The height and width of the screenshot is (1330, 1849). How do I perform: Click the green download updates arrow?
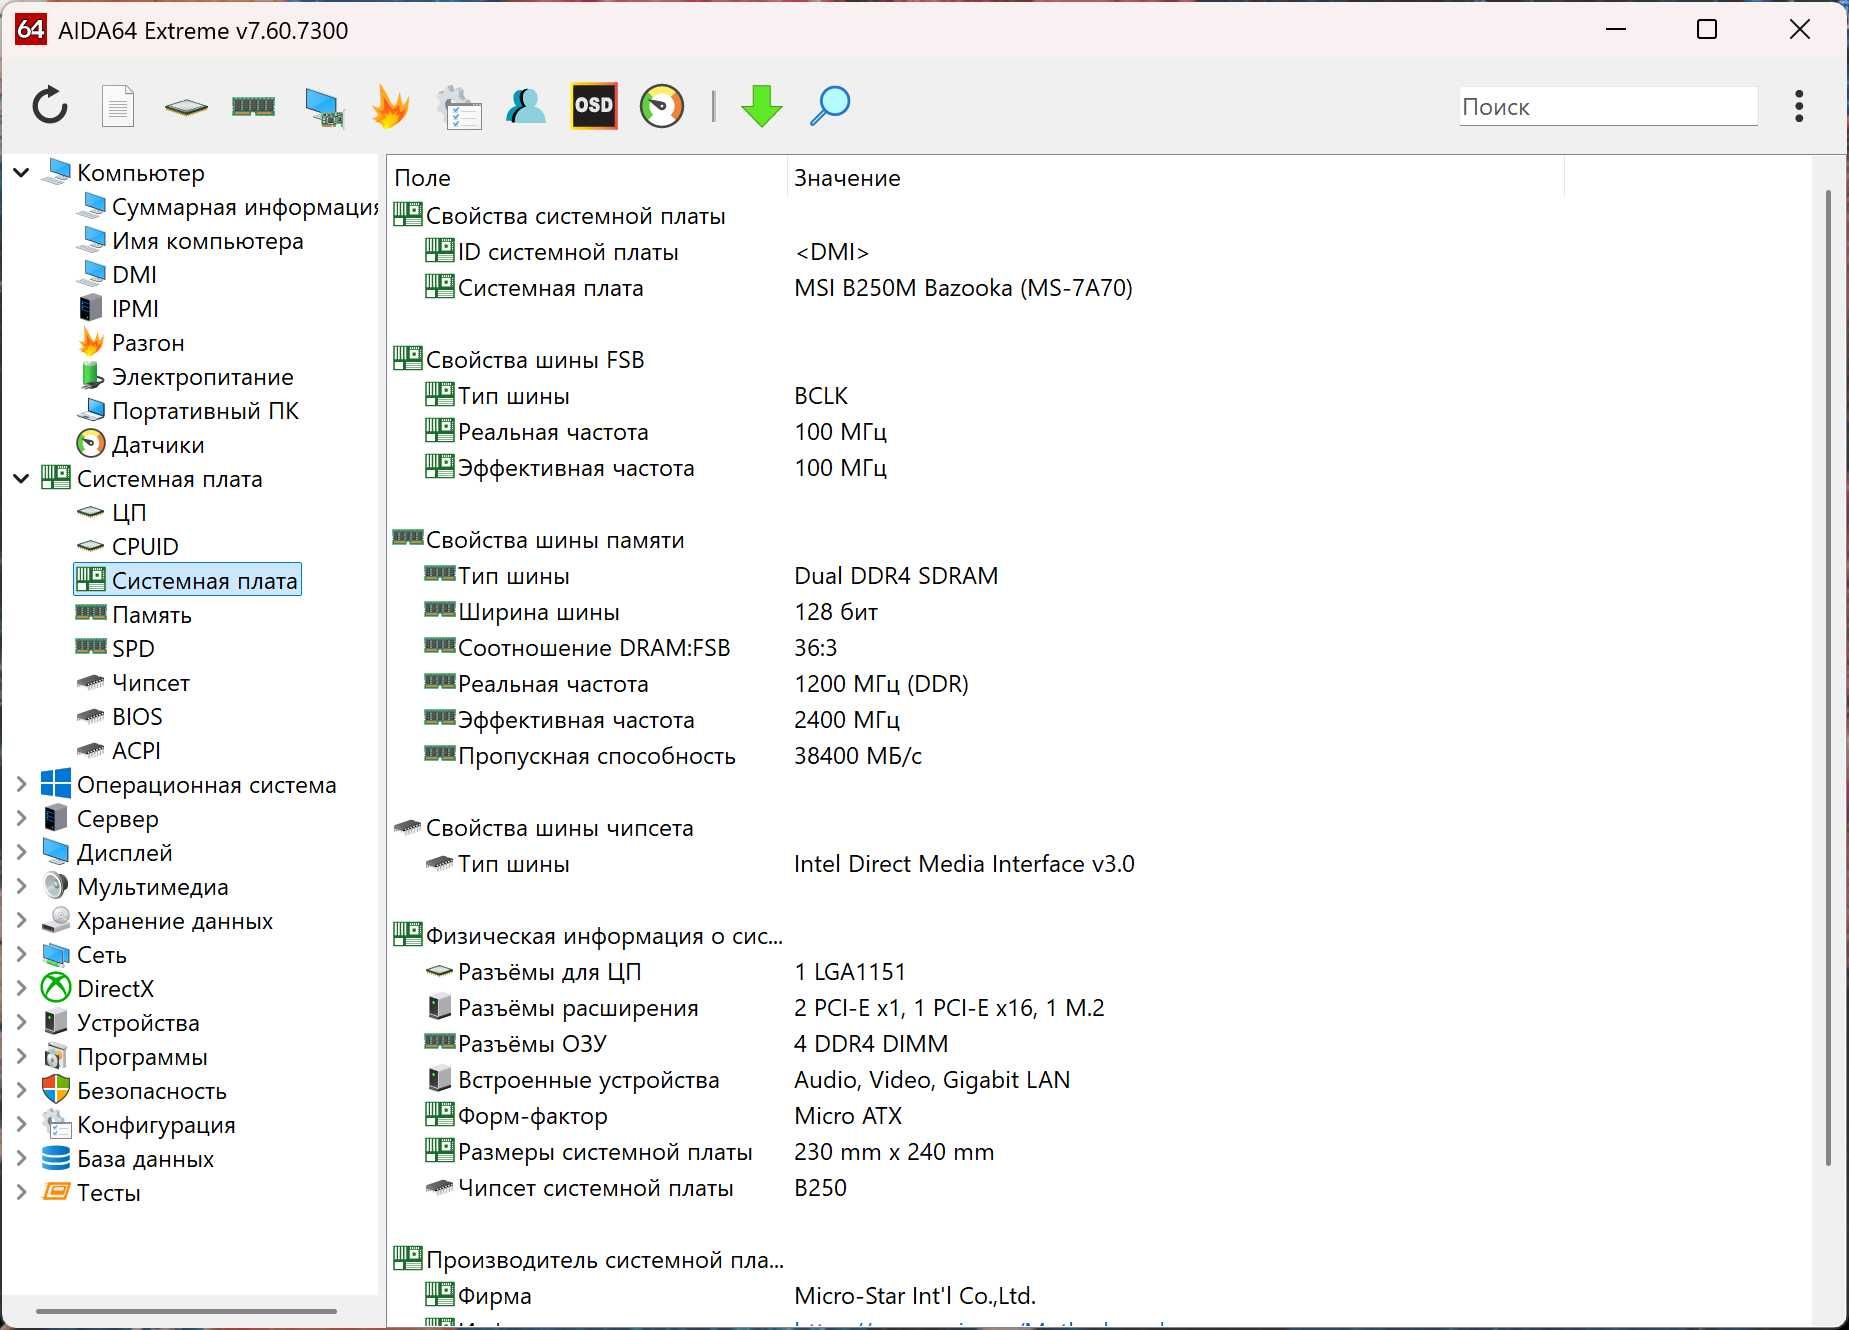762,106
